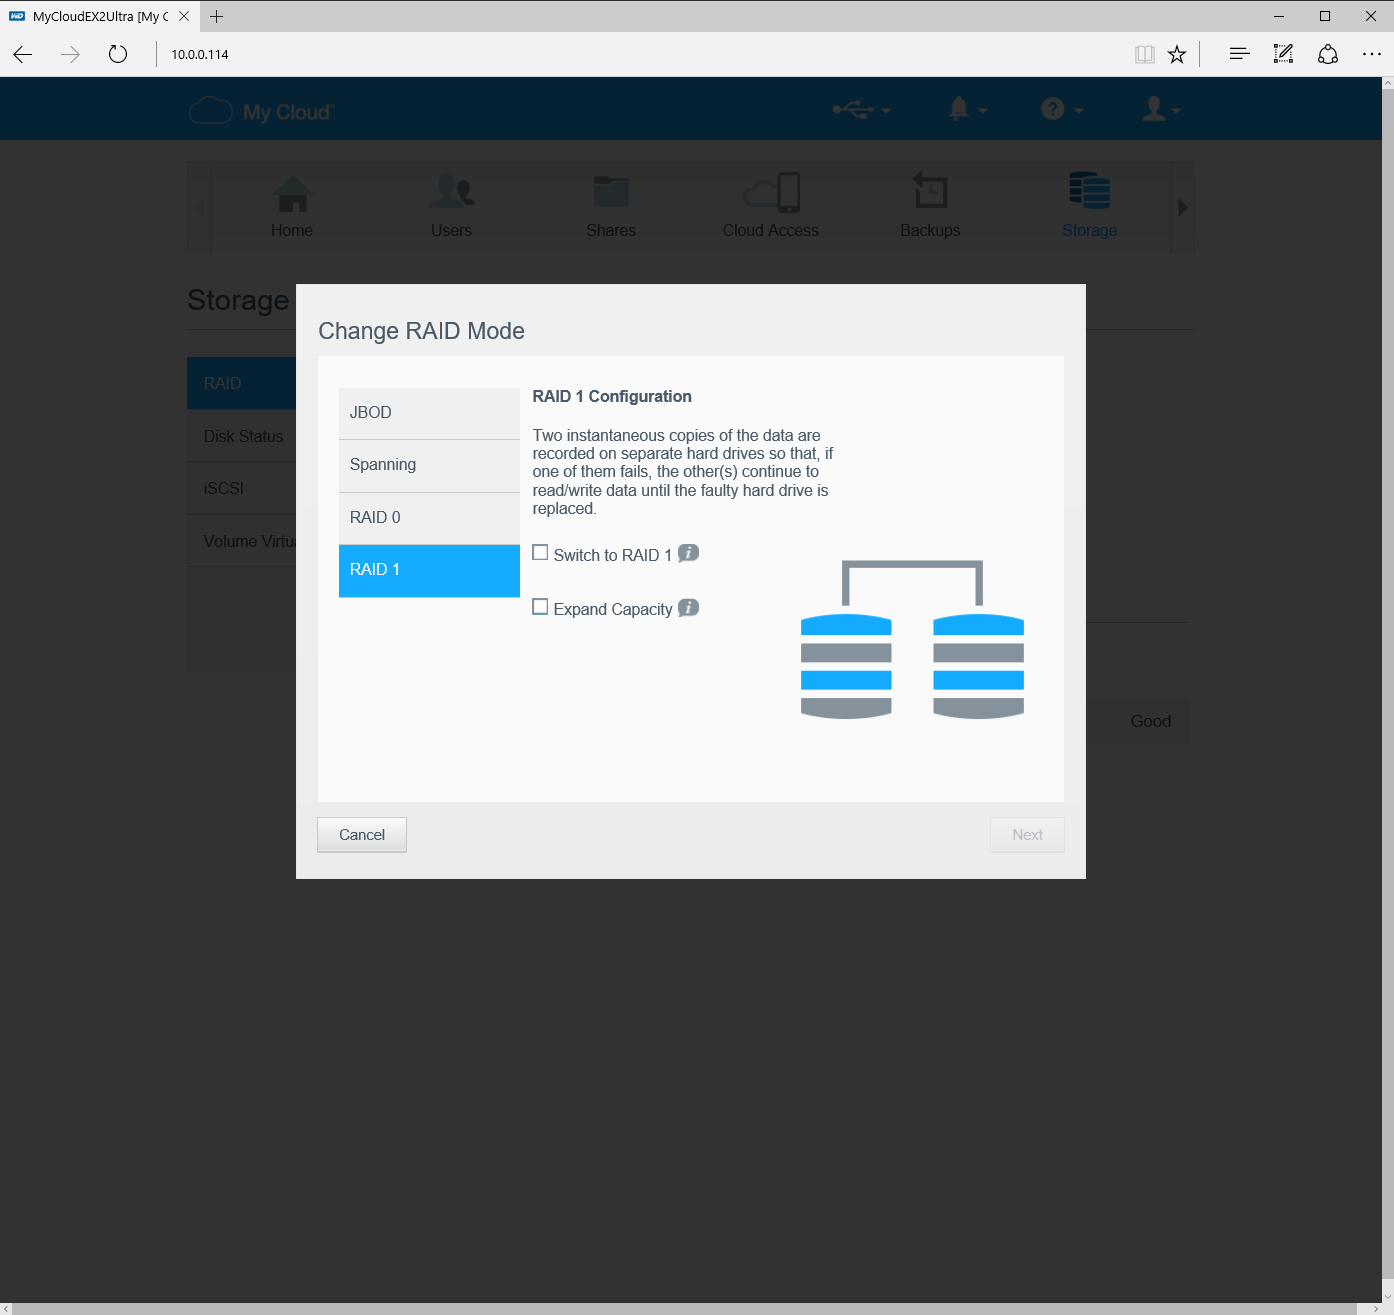The width and height of the screenshot is (1394, 1315).
Task: Click the Next button
Action: click(x=1027, y=835)
